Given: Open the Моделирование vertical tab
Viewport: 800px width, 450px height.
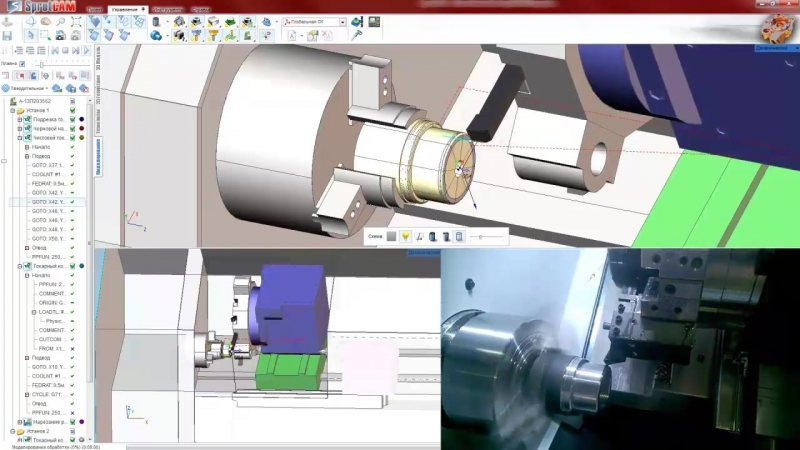Looking at the screenshot, I should (x=98, y=157).
